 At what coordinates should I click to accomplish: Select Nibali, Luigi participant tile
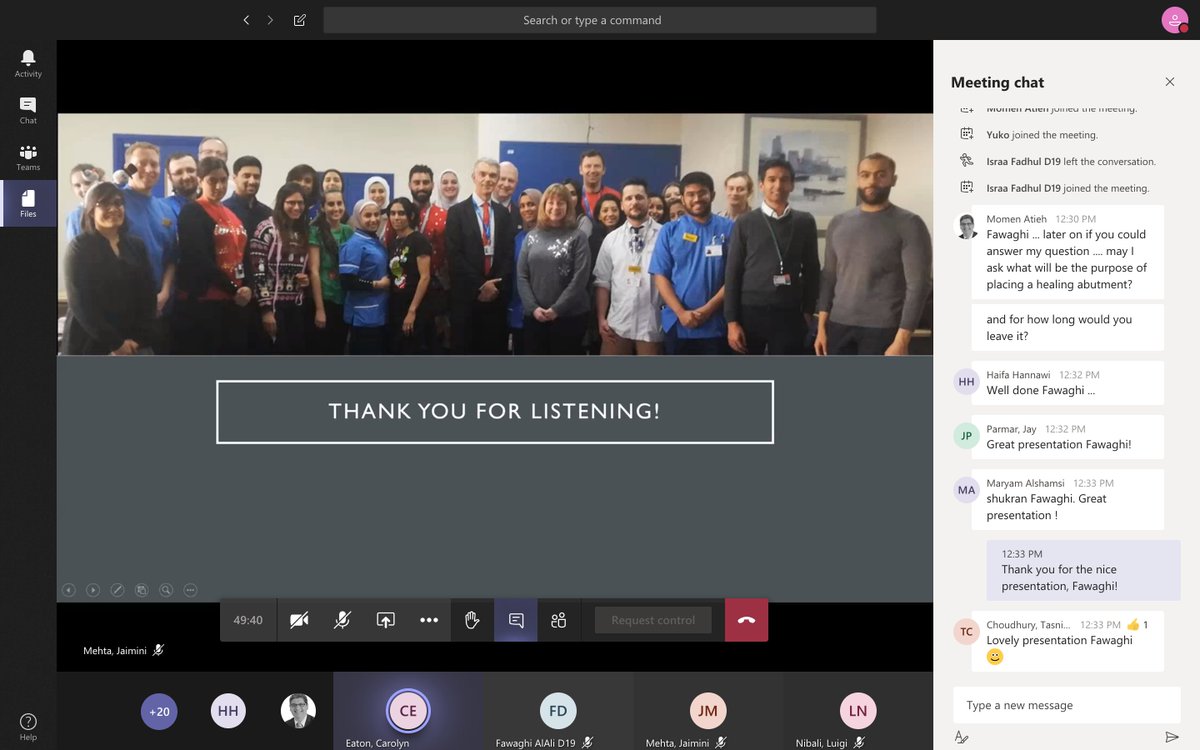857,711
